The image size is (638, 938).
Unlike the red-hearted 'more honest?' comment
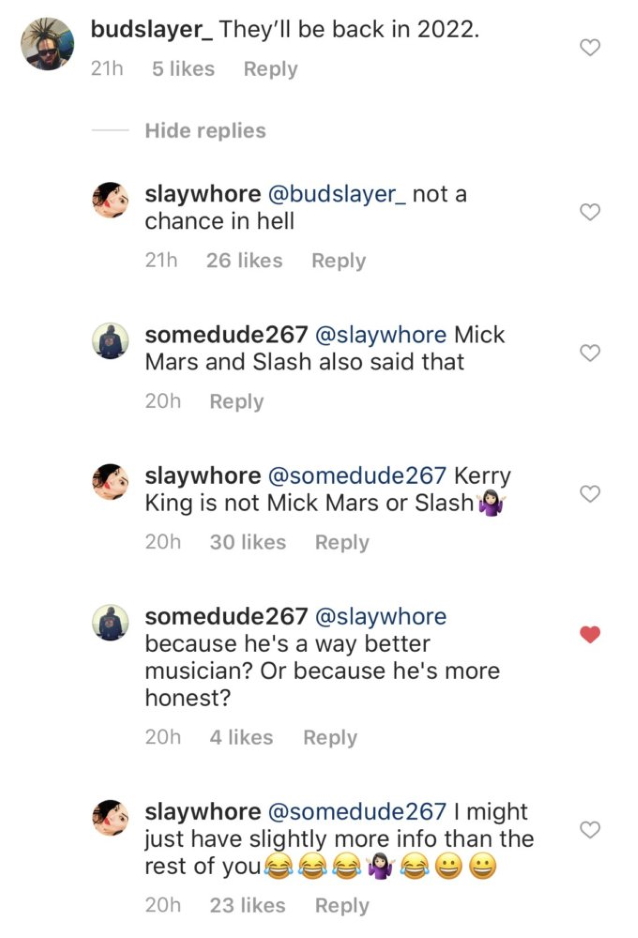tap(590, 634)
